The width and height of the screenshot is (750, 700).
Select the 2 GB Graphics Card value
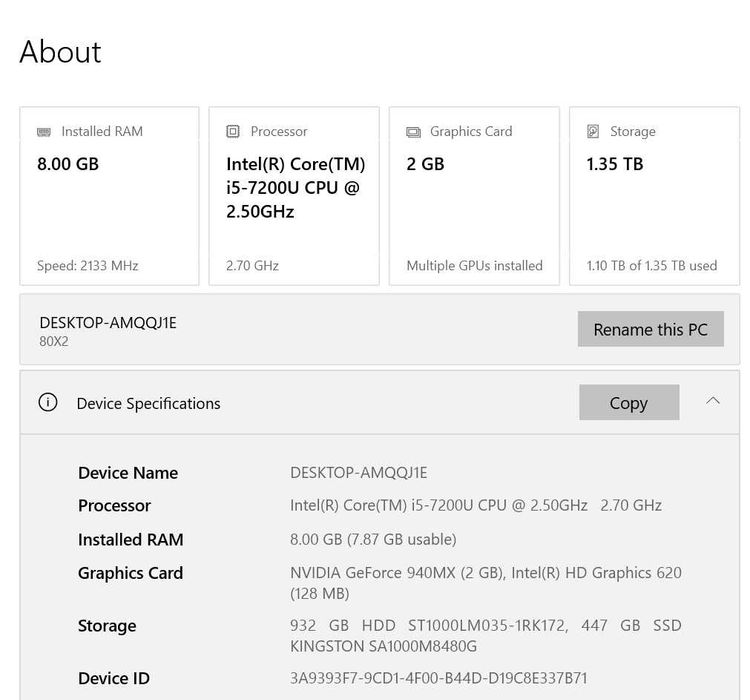tap(425, 164)
